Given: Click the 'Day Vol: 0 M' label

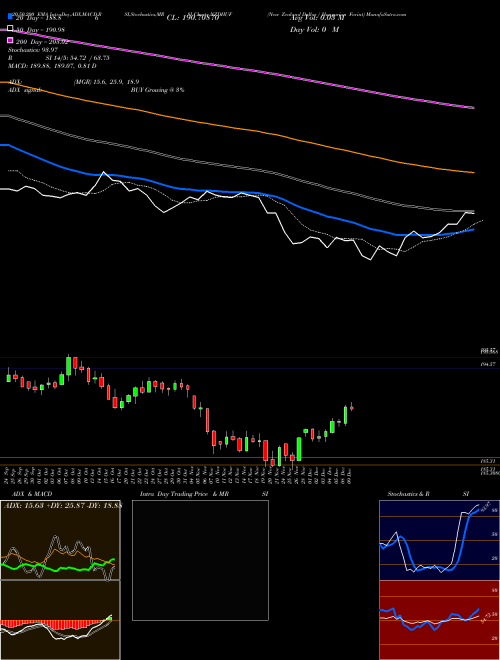Looking at the screenshot, I should pyautogui.click(x=314, y=30).
